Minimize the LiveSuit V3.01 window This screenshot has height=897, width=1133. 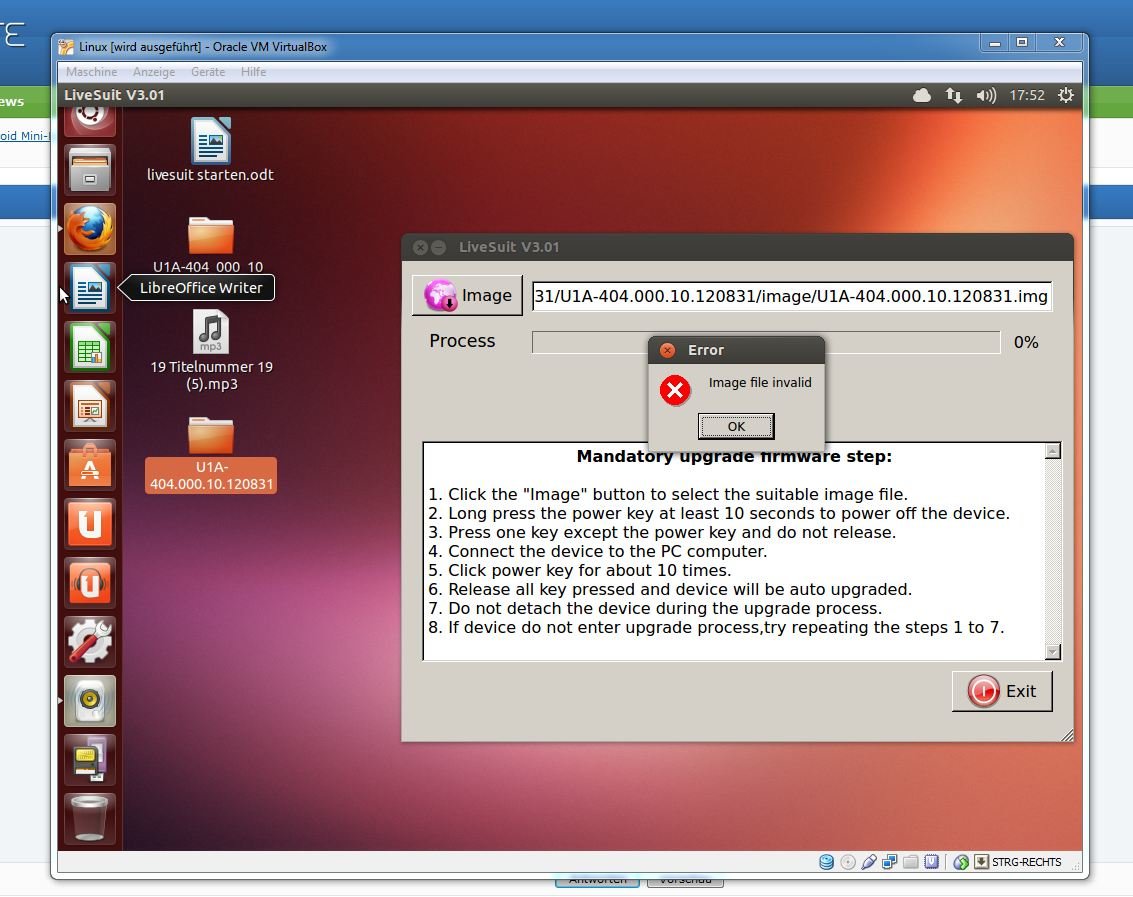coord(439,247)
